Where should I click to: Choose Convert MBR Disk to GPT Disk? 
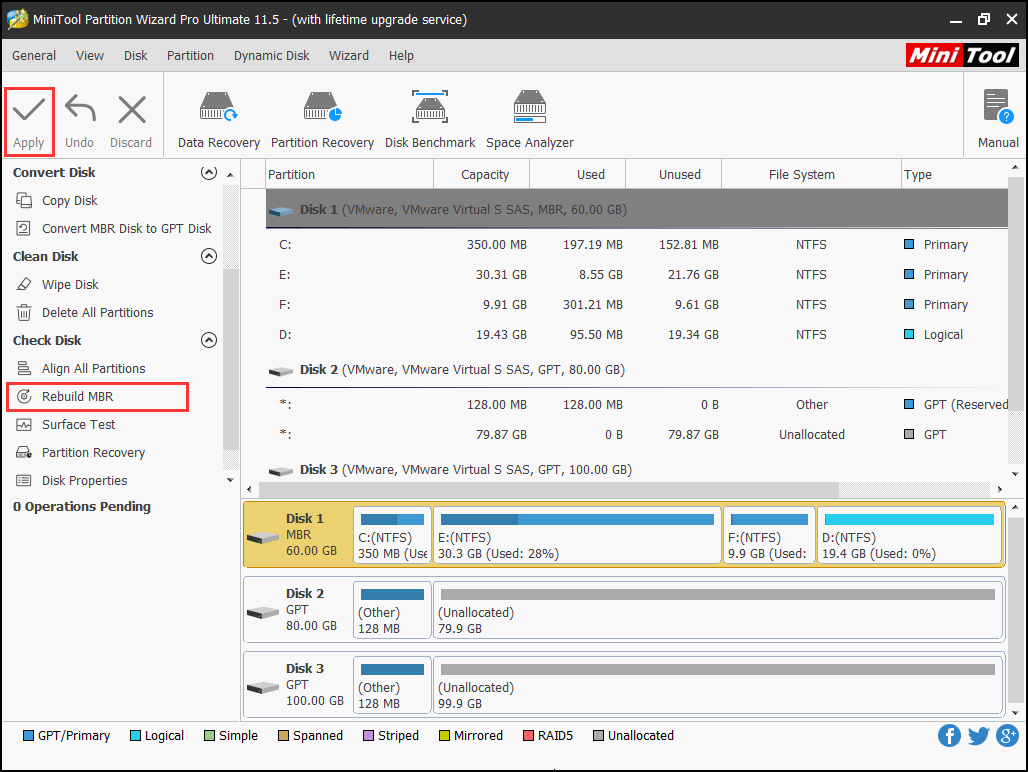coord(127,228)
